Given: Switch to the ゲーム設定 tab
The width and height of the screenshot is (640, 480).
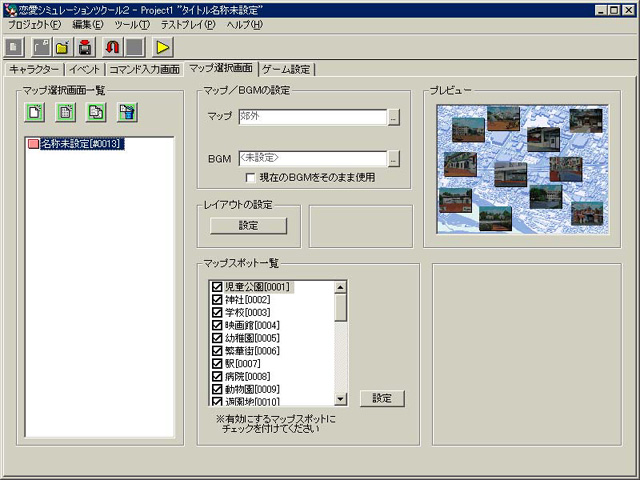Looking at the screenshot, I should pos(286,69).
